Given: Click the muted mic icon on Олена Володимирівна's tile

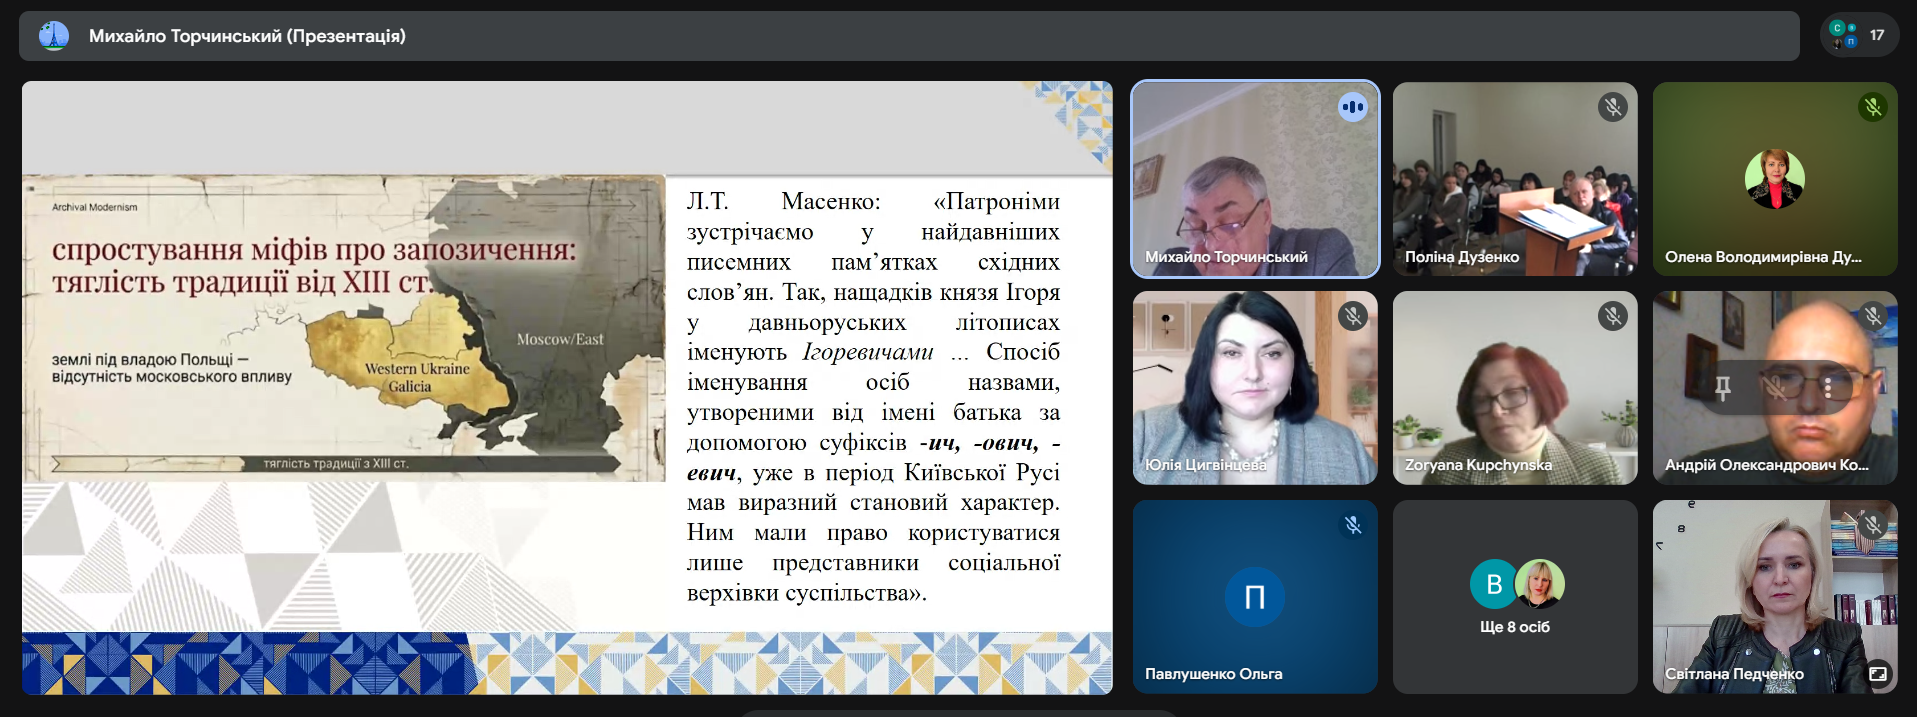Looking at the screenshot, I should (x=1872, y=107).
